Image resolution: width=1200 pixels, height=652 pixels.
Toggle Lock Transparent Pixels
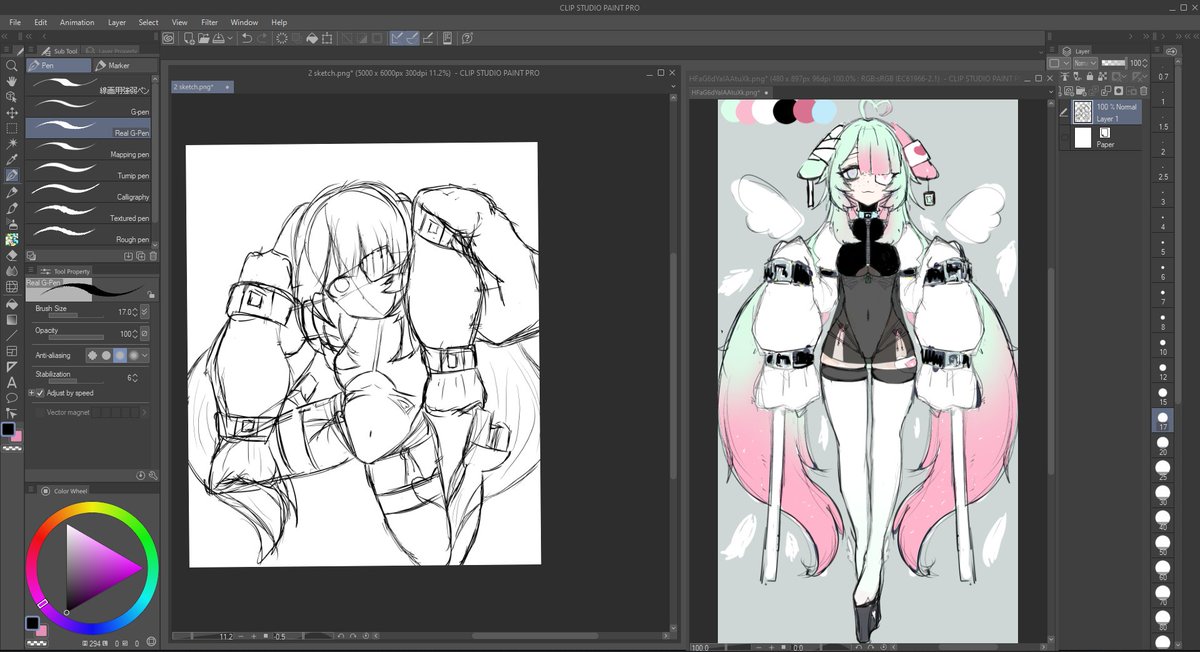[1102, 76]
